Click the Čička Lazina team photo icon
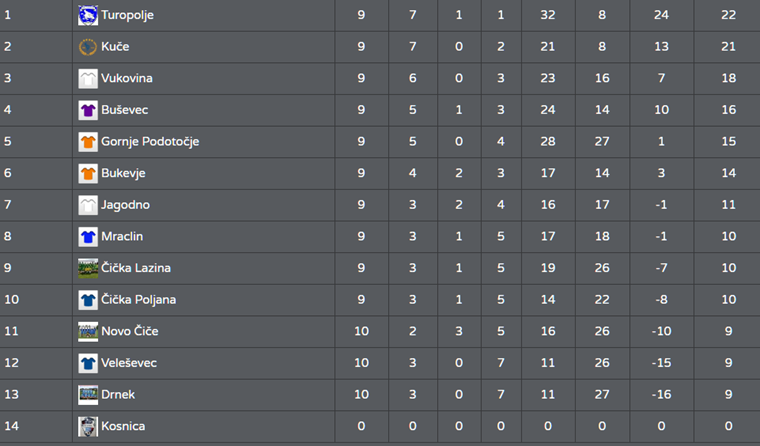Screen dimensions: 760x446 coord(88,268)
